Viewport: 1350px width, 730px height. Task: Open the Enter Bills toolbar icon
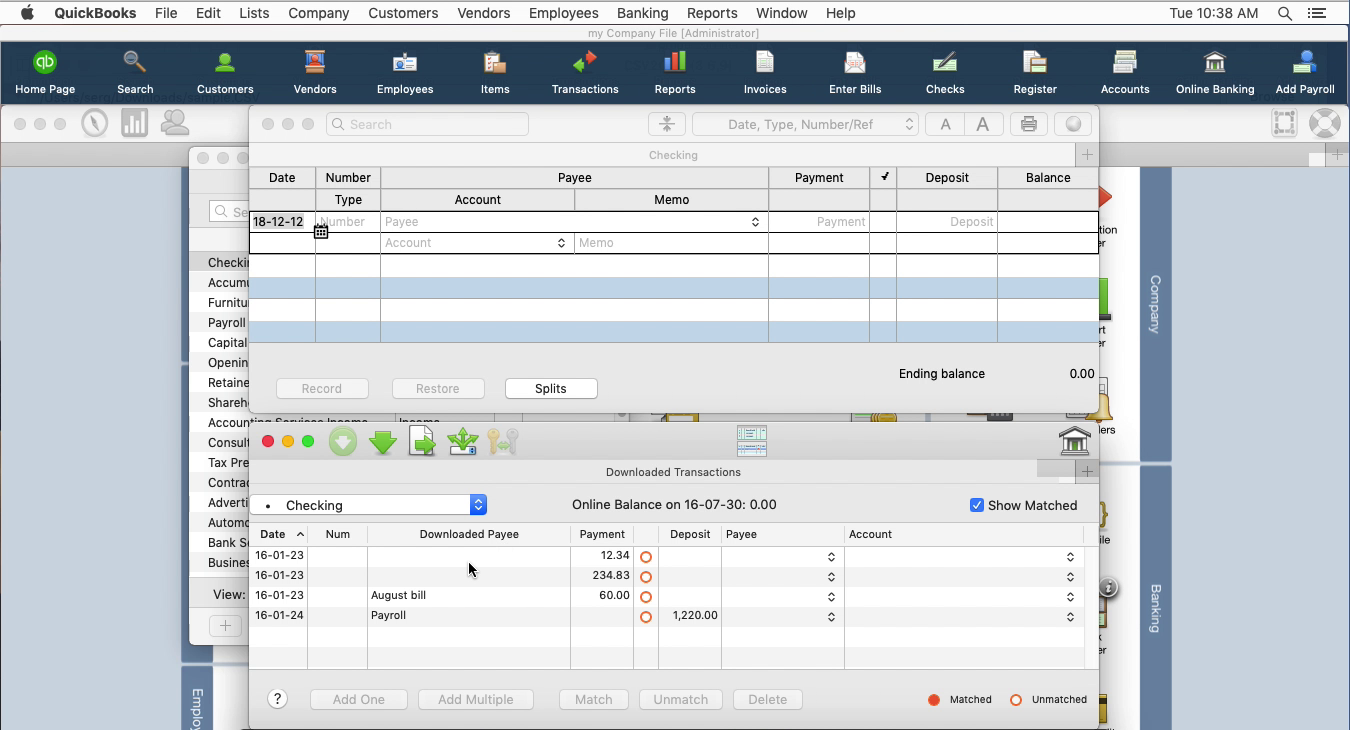tap(855, 72)
